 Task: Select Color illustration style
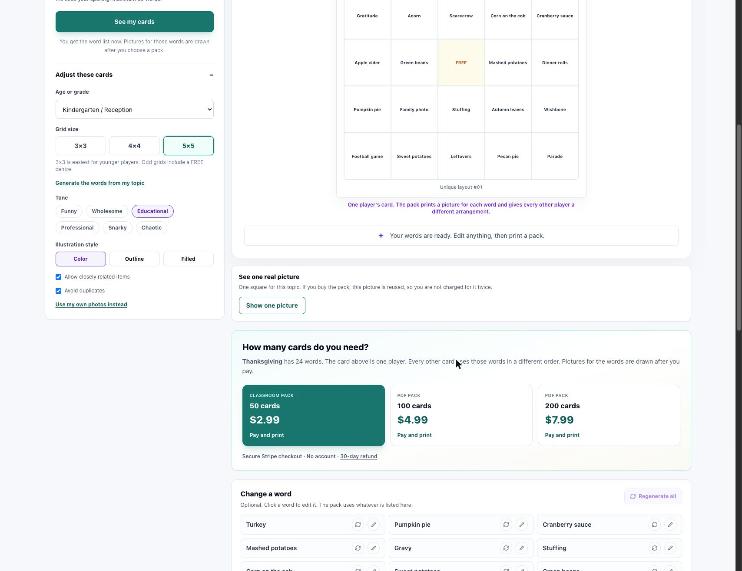[80, 259]
